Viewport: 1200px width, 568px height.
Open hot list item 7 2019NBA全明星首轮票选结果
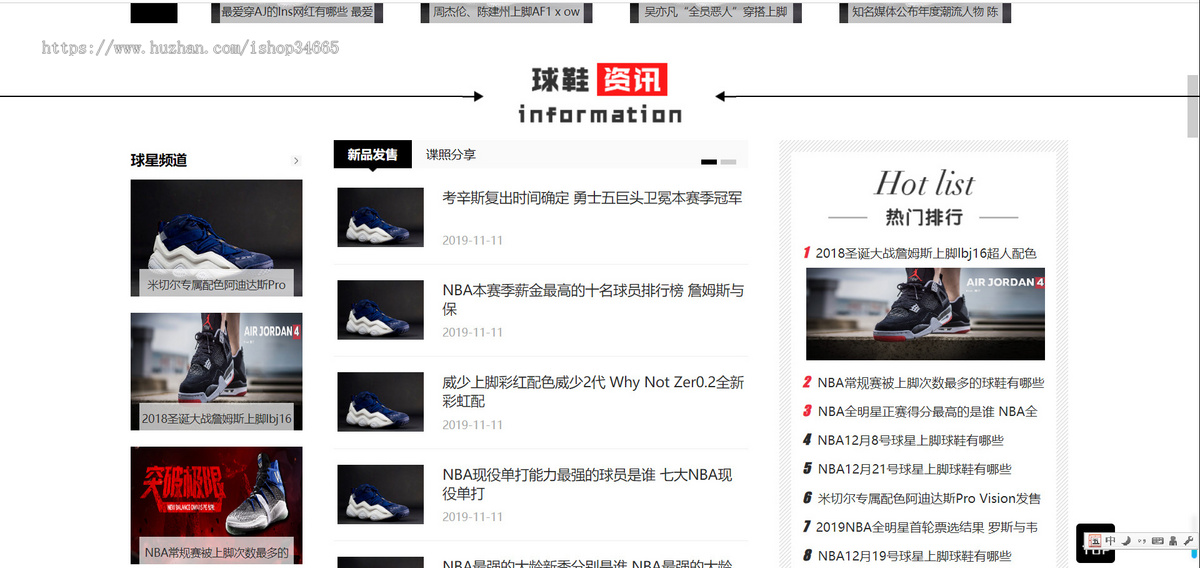pos(926,527)
